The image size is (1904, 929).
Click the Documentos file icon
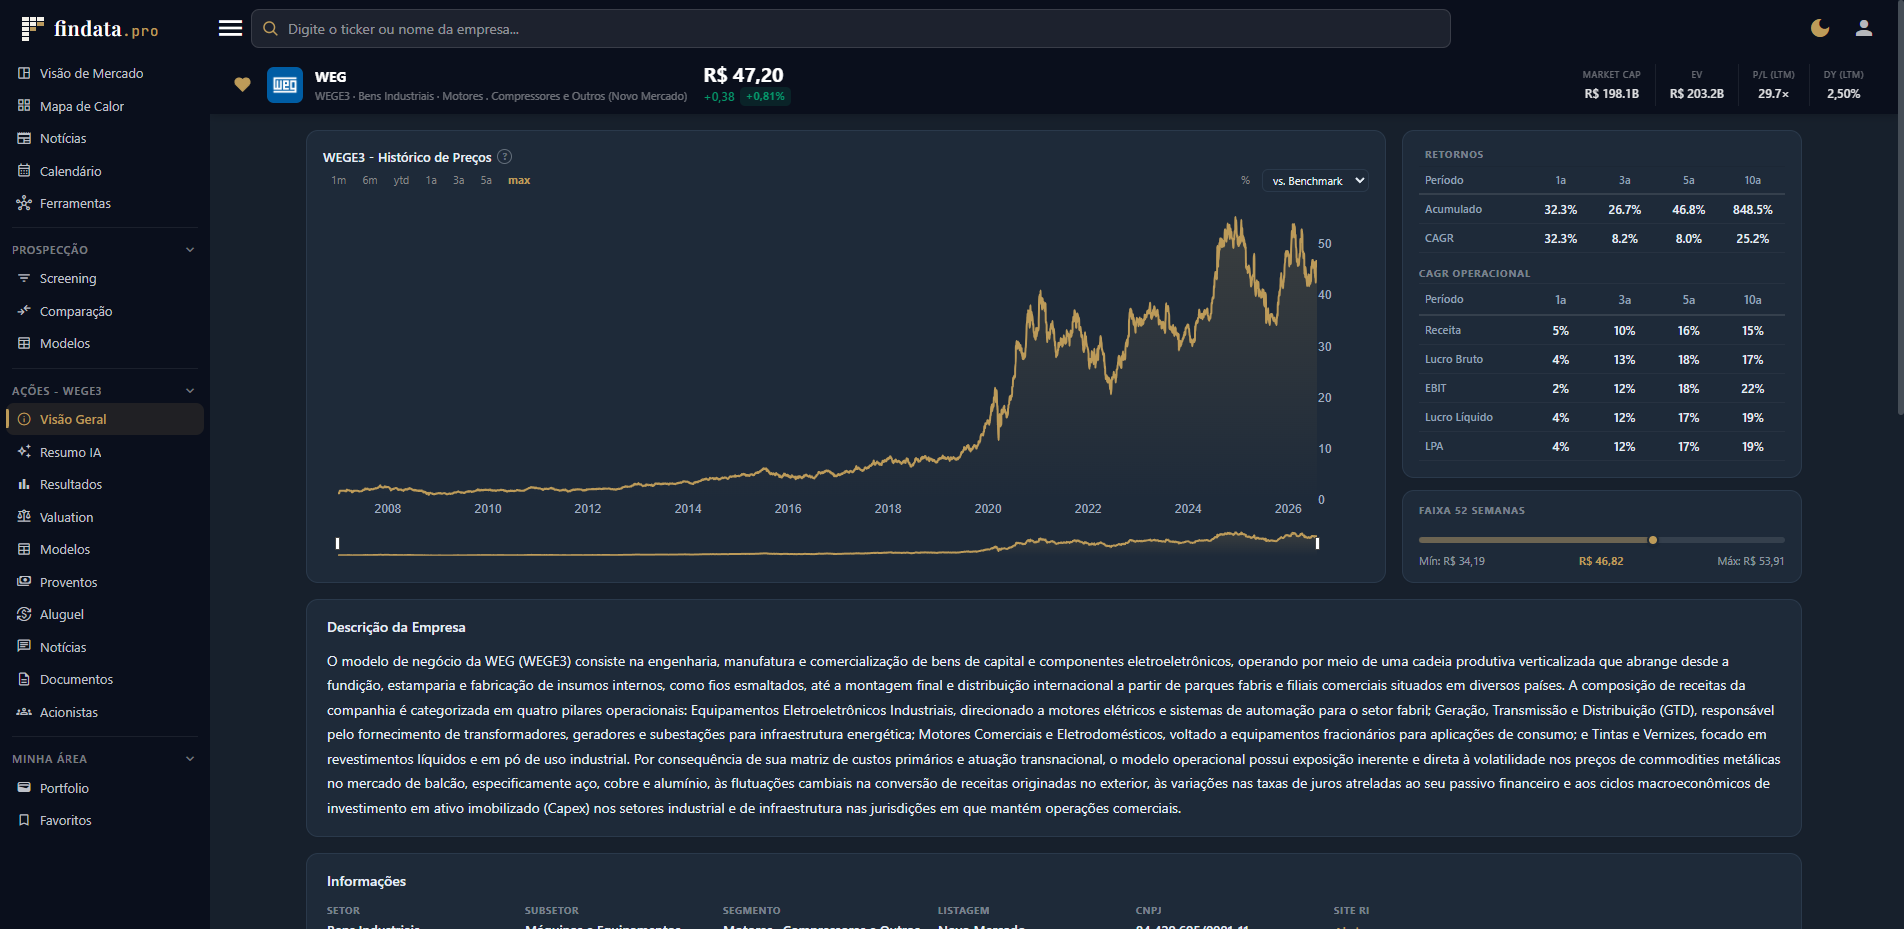24,679
